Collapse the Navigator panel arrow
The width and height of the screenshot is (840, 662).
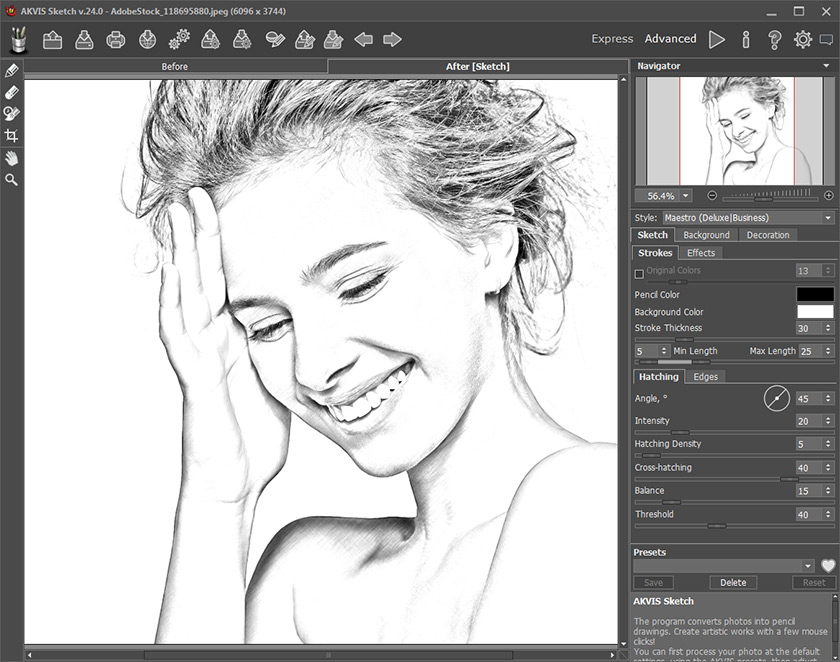(x=827, y=66)
